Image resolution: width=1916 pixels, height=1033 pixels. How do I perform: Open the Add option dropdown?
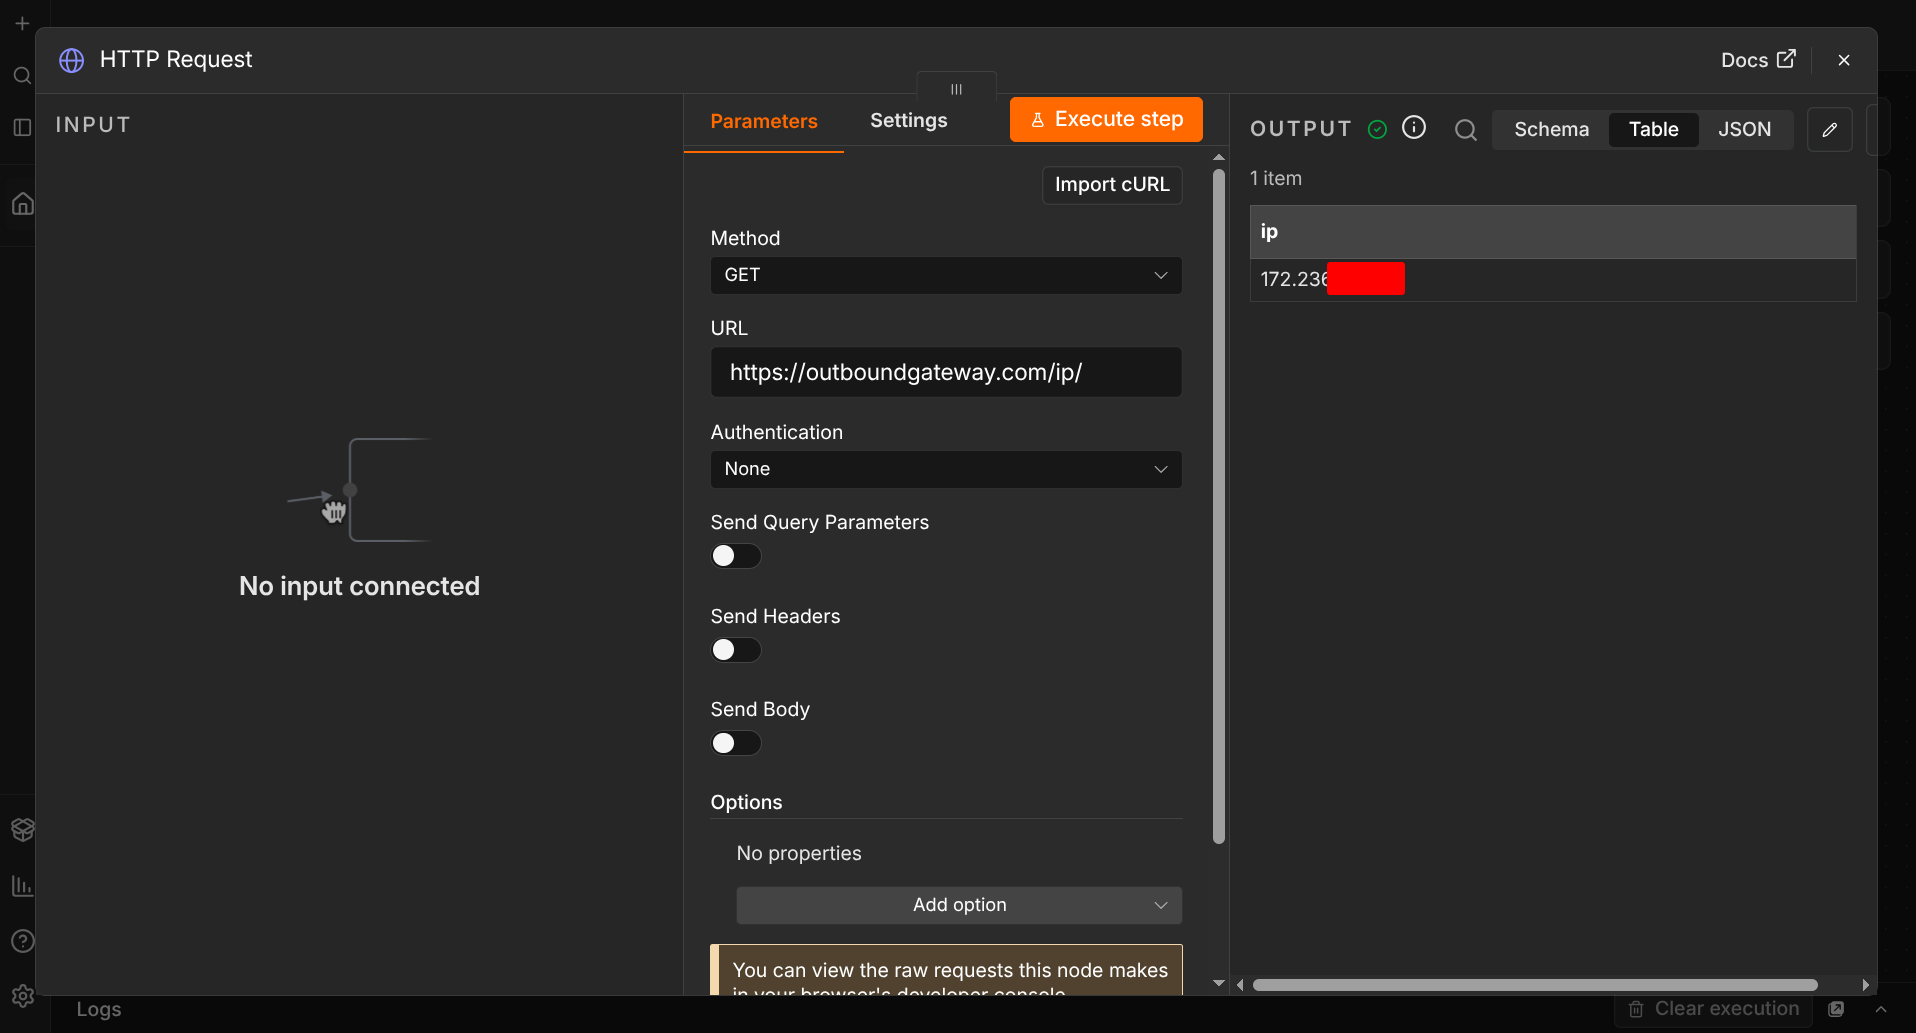[959, 905]
